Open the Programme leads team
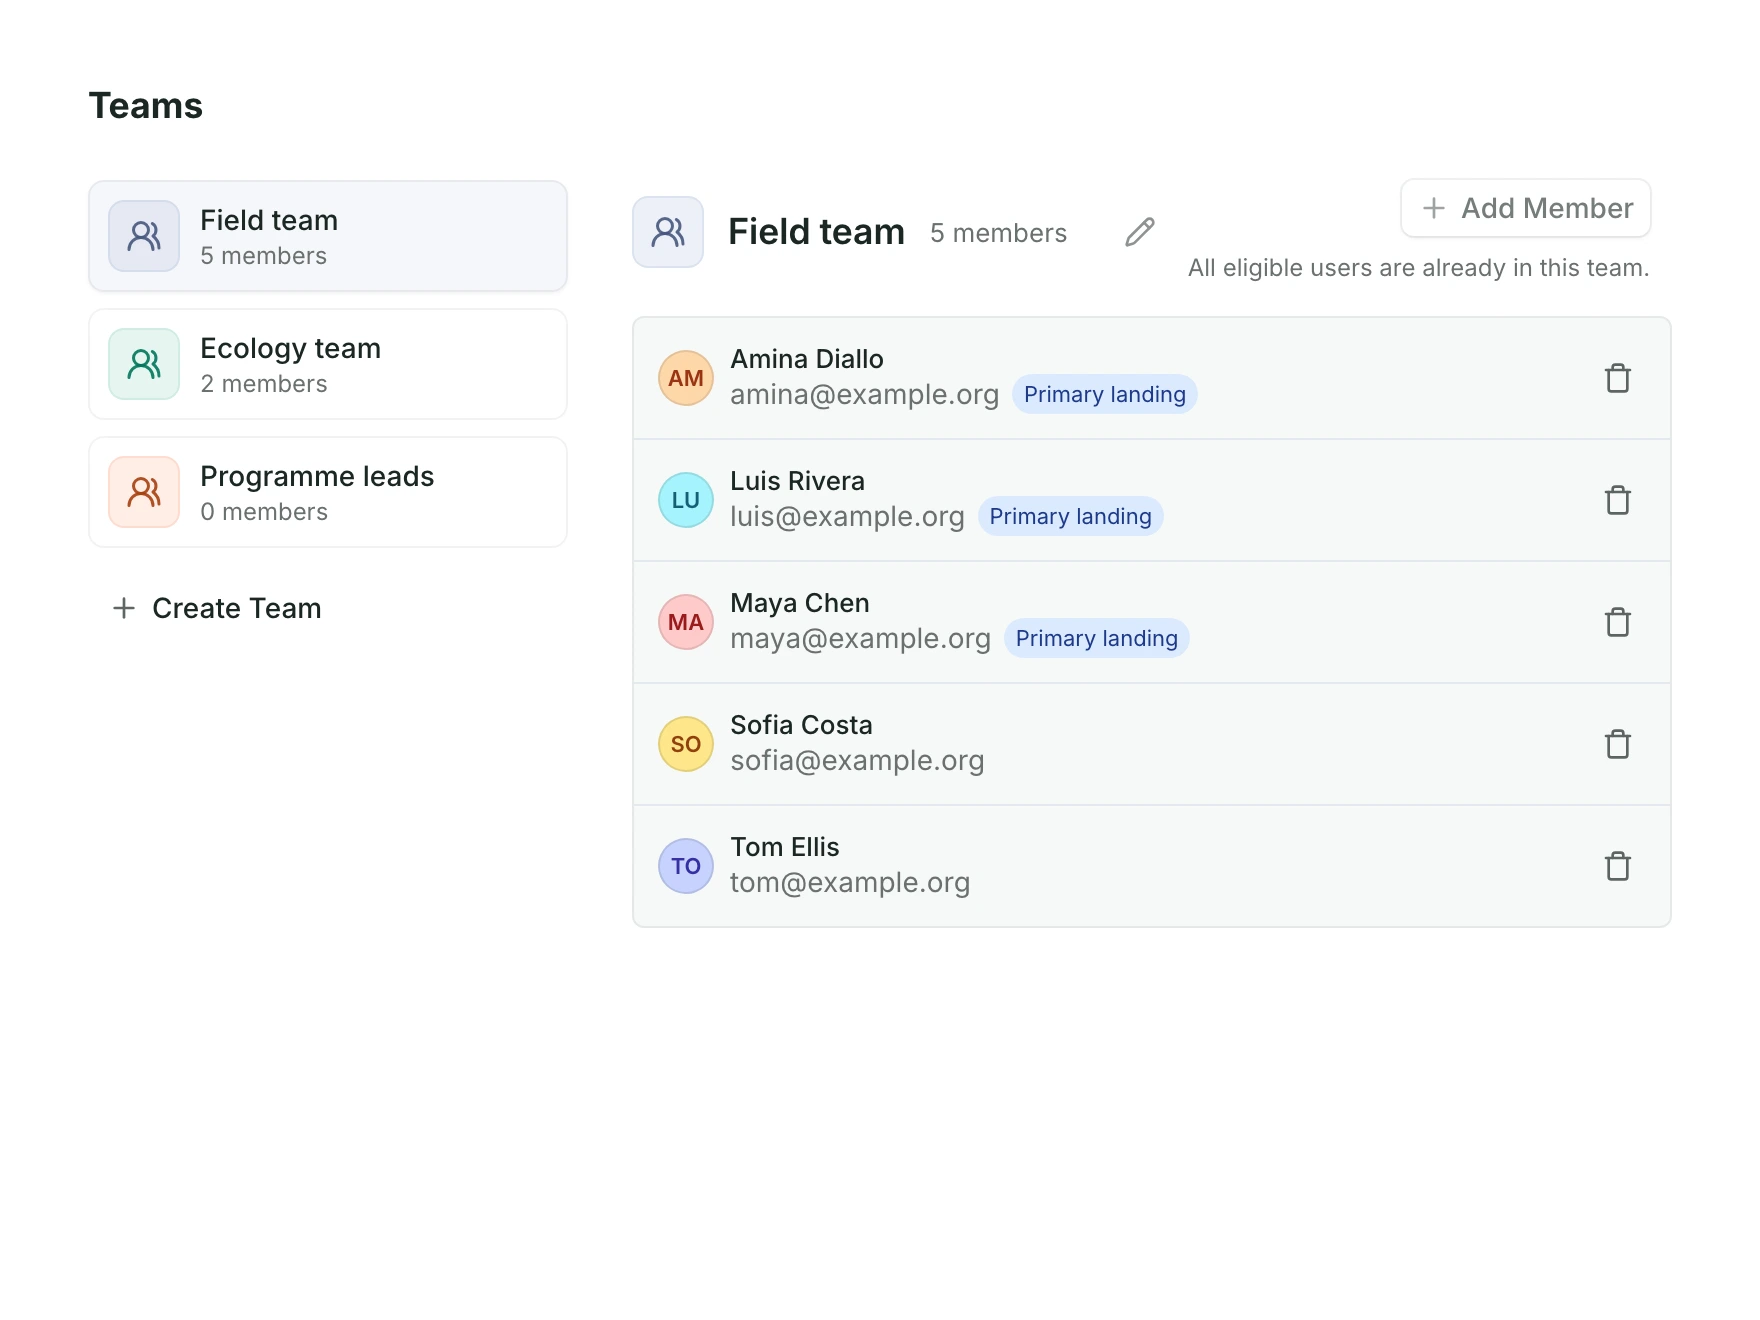Image resolution: width=1760 pixels, height=1320 pixels. pos(328,492)
